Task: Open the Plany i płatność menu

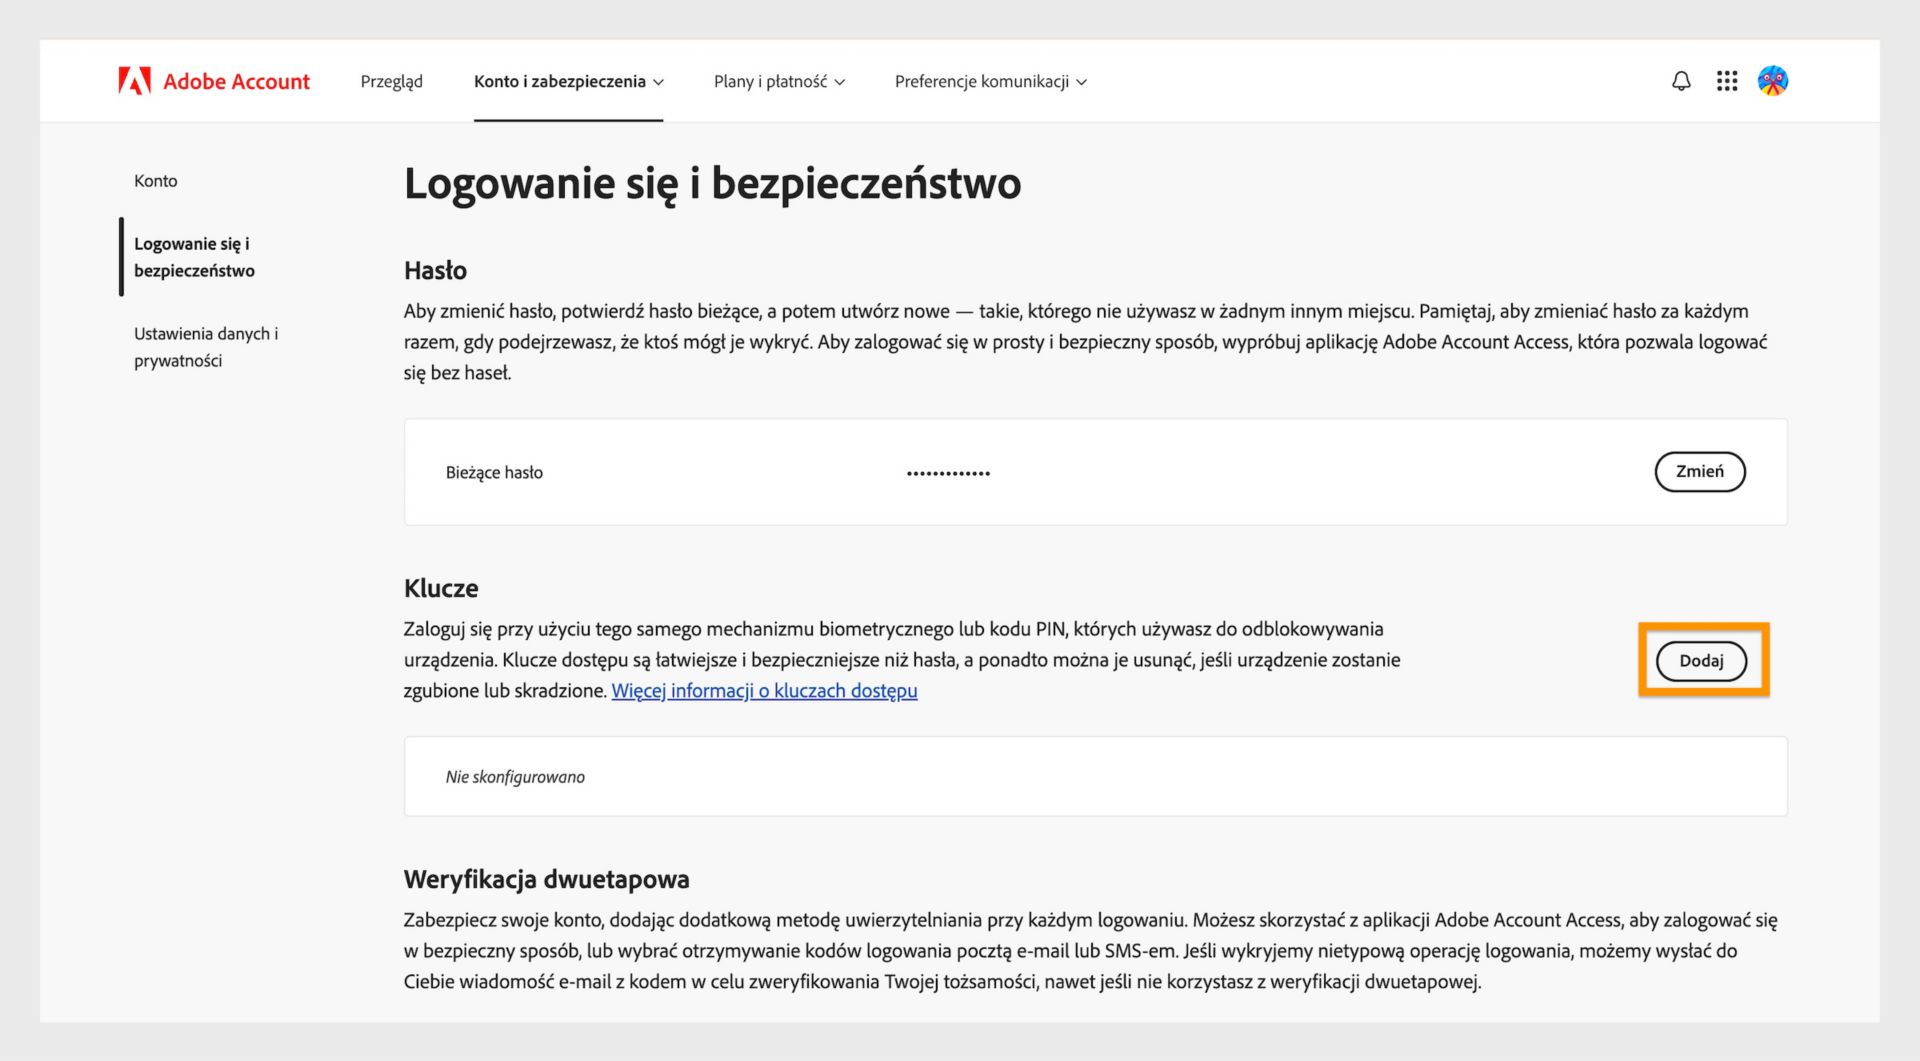Action: point(771,81)
